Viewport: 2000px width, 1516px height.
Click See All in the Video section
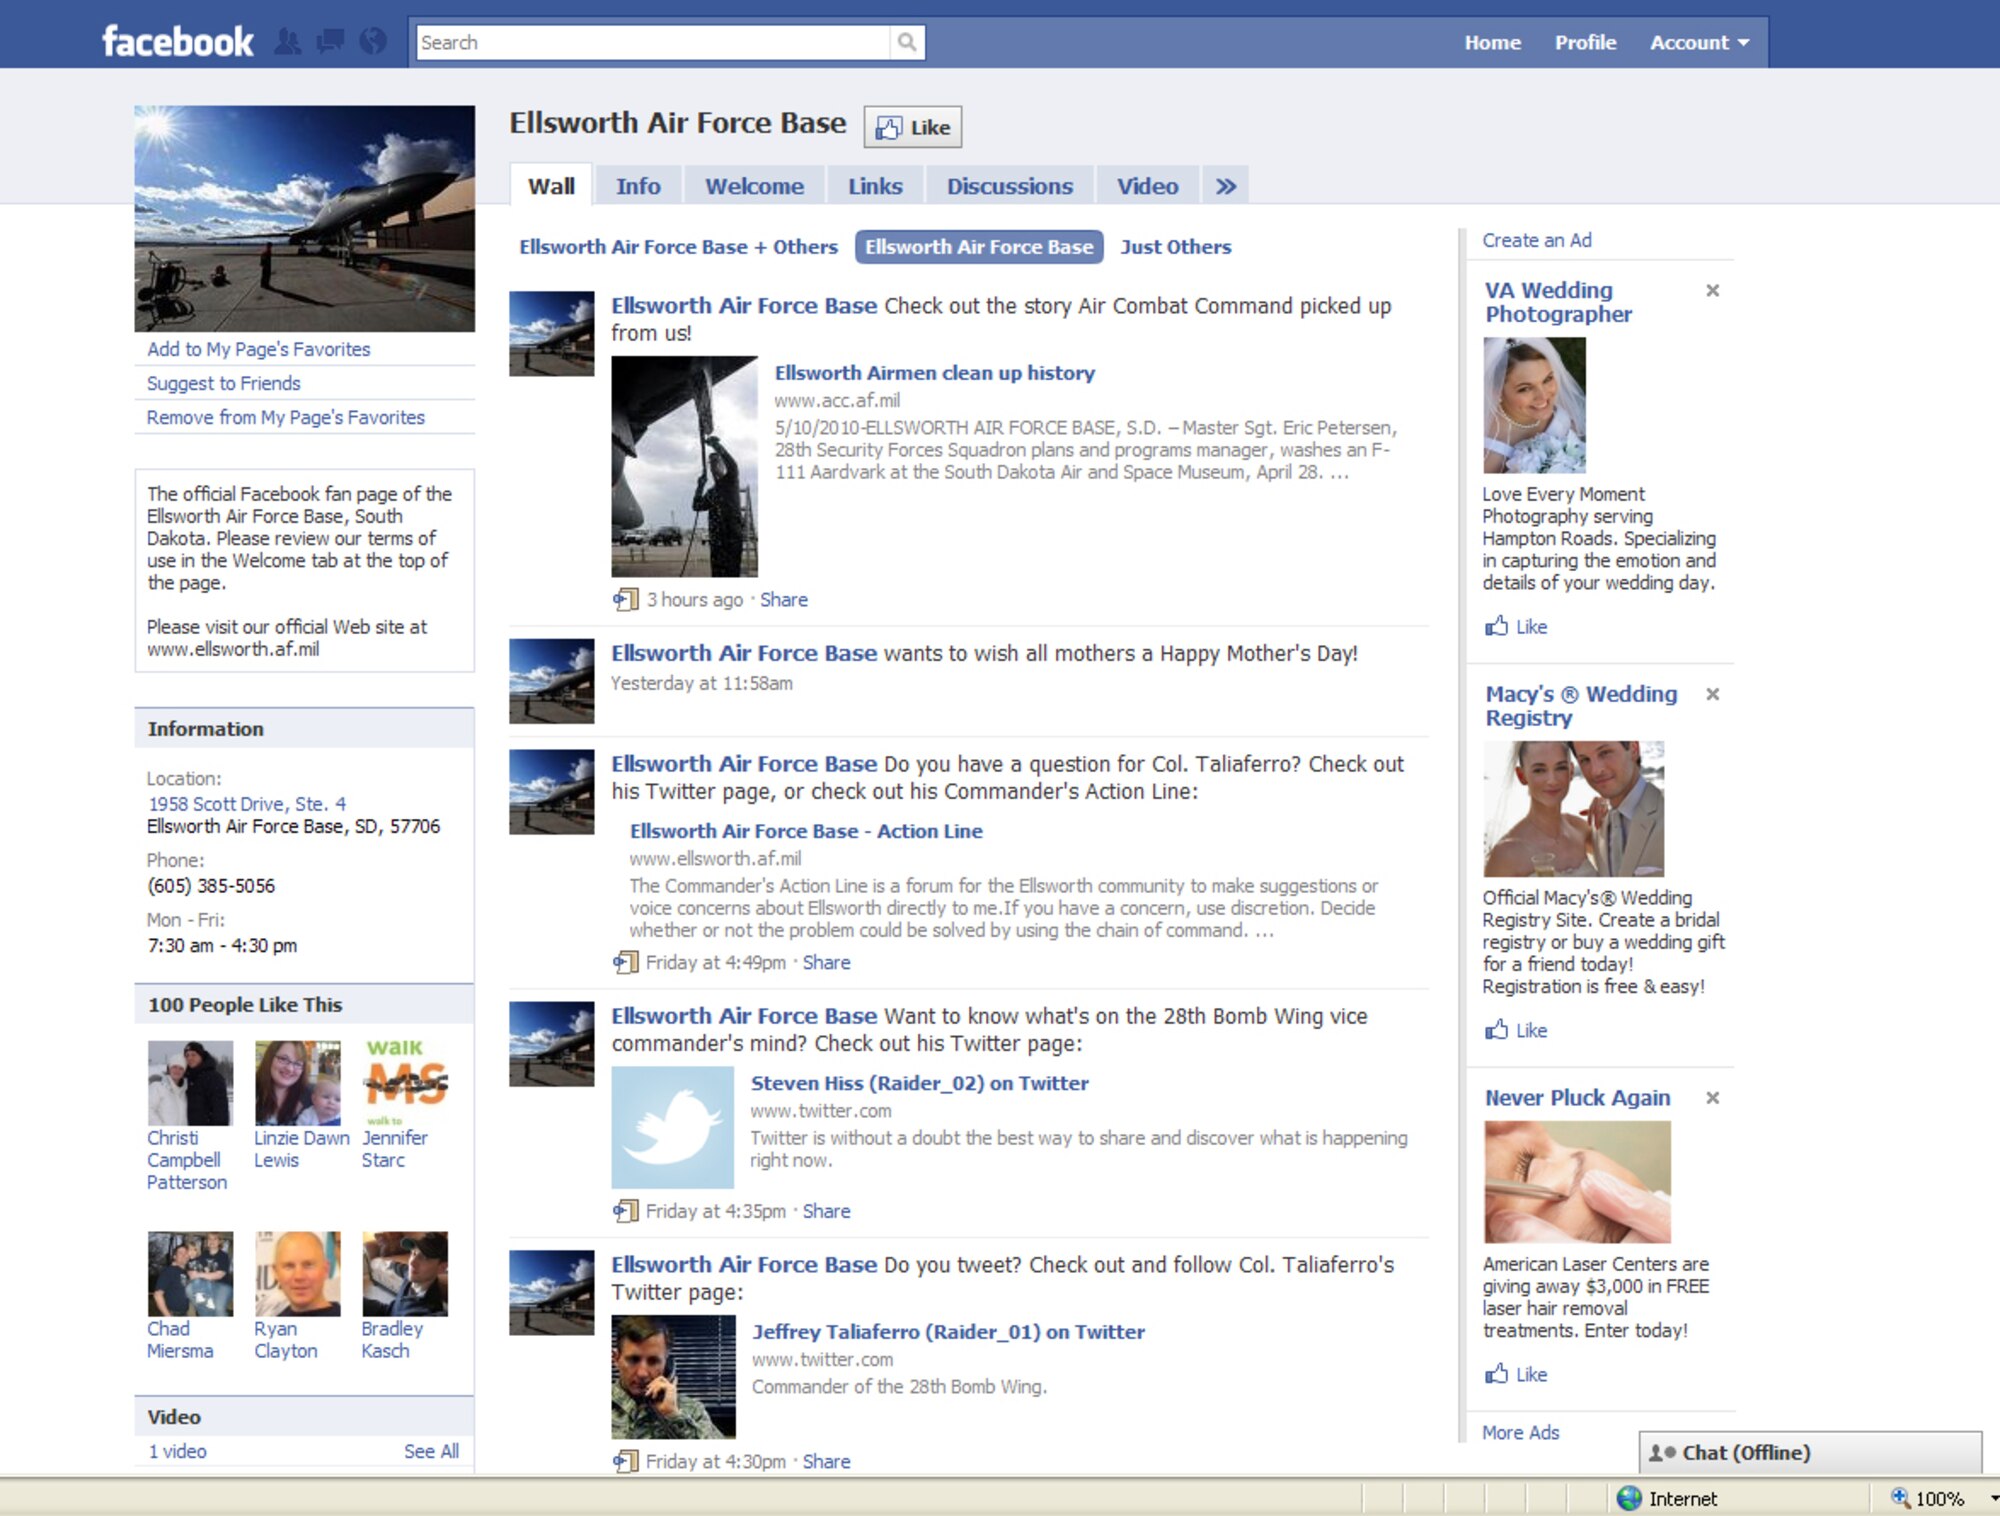(431, 1450)
